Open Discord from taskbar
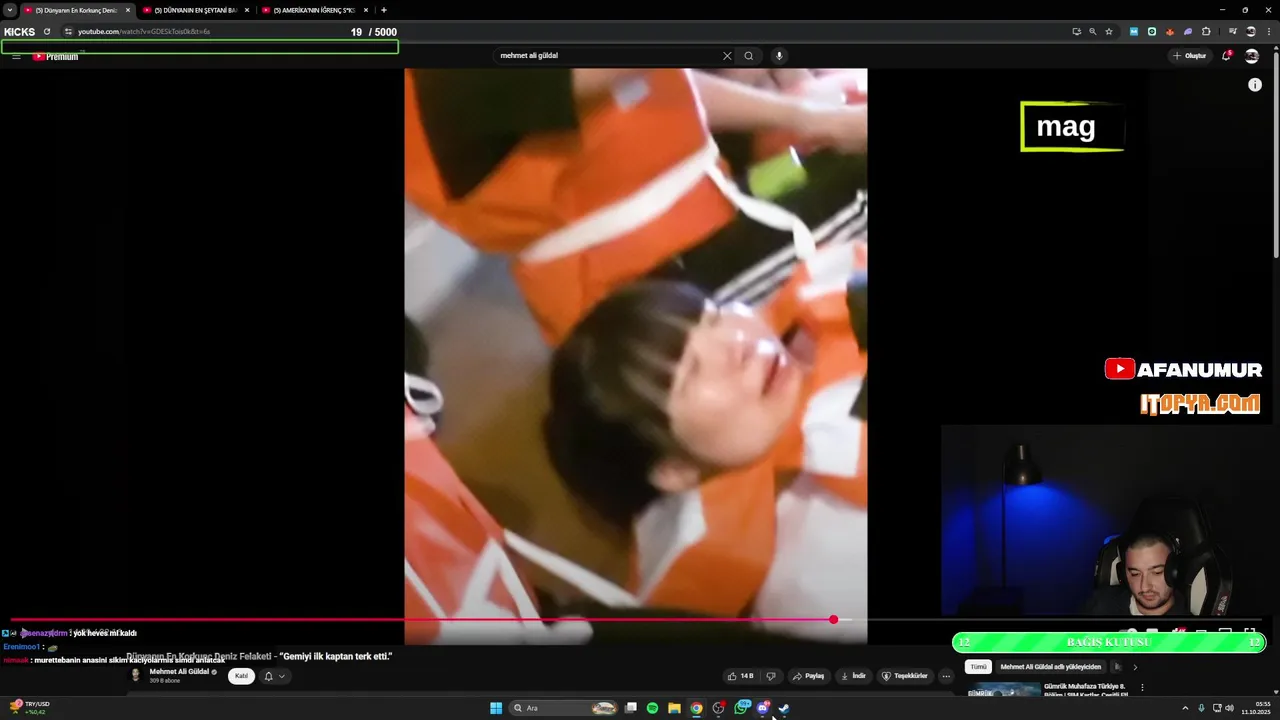Image resolution: width=1280 pixels, height=720 pixels. click(763, 708)
